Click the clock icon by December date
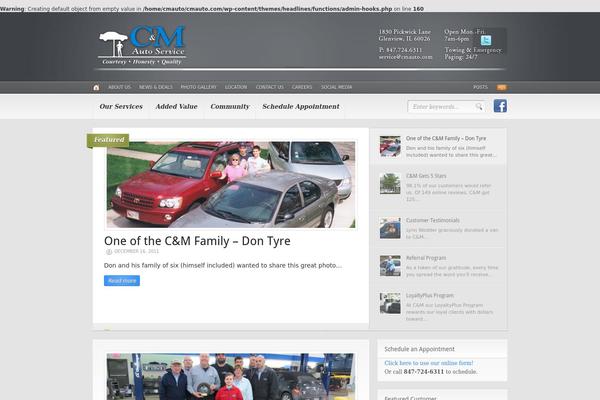Viewport: 600px width, 400px height. pos(109,251)
